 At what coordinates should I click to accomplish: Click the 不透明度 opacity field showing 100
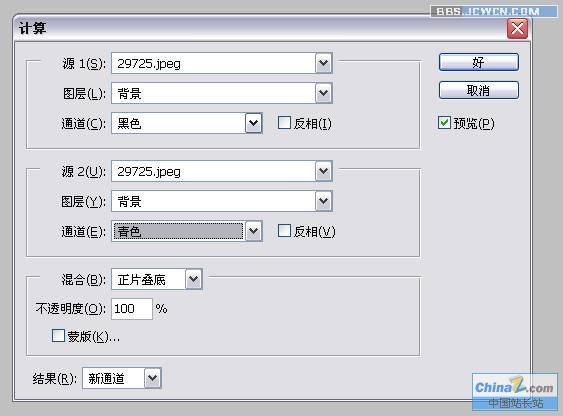click(x=132, y=309)
